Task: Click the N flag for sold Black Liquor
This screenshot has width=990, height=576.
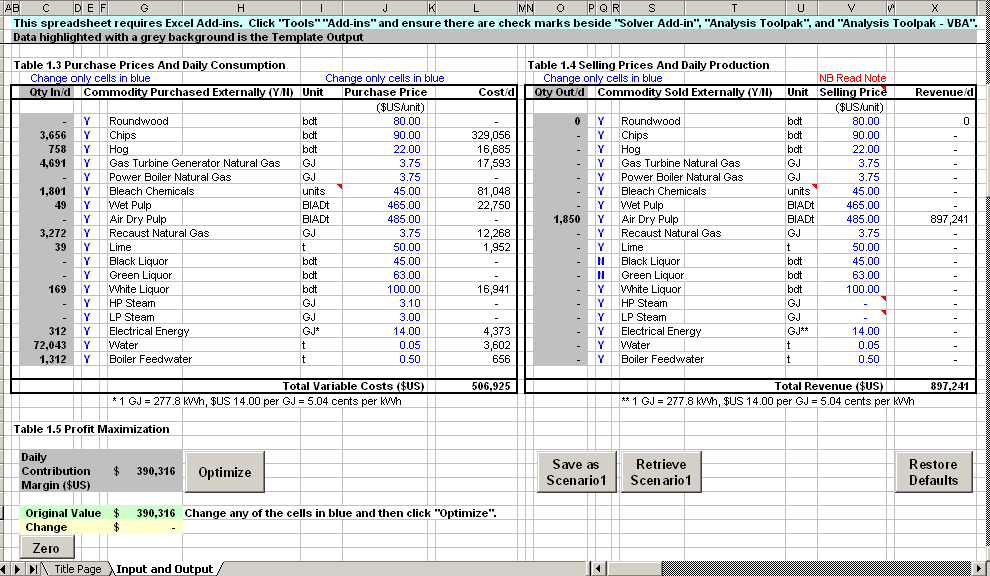Action: click(x=601, y=261)
